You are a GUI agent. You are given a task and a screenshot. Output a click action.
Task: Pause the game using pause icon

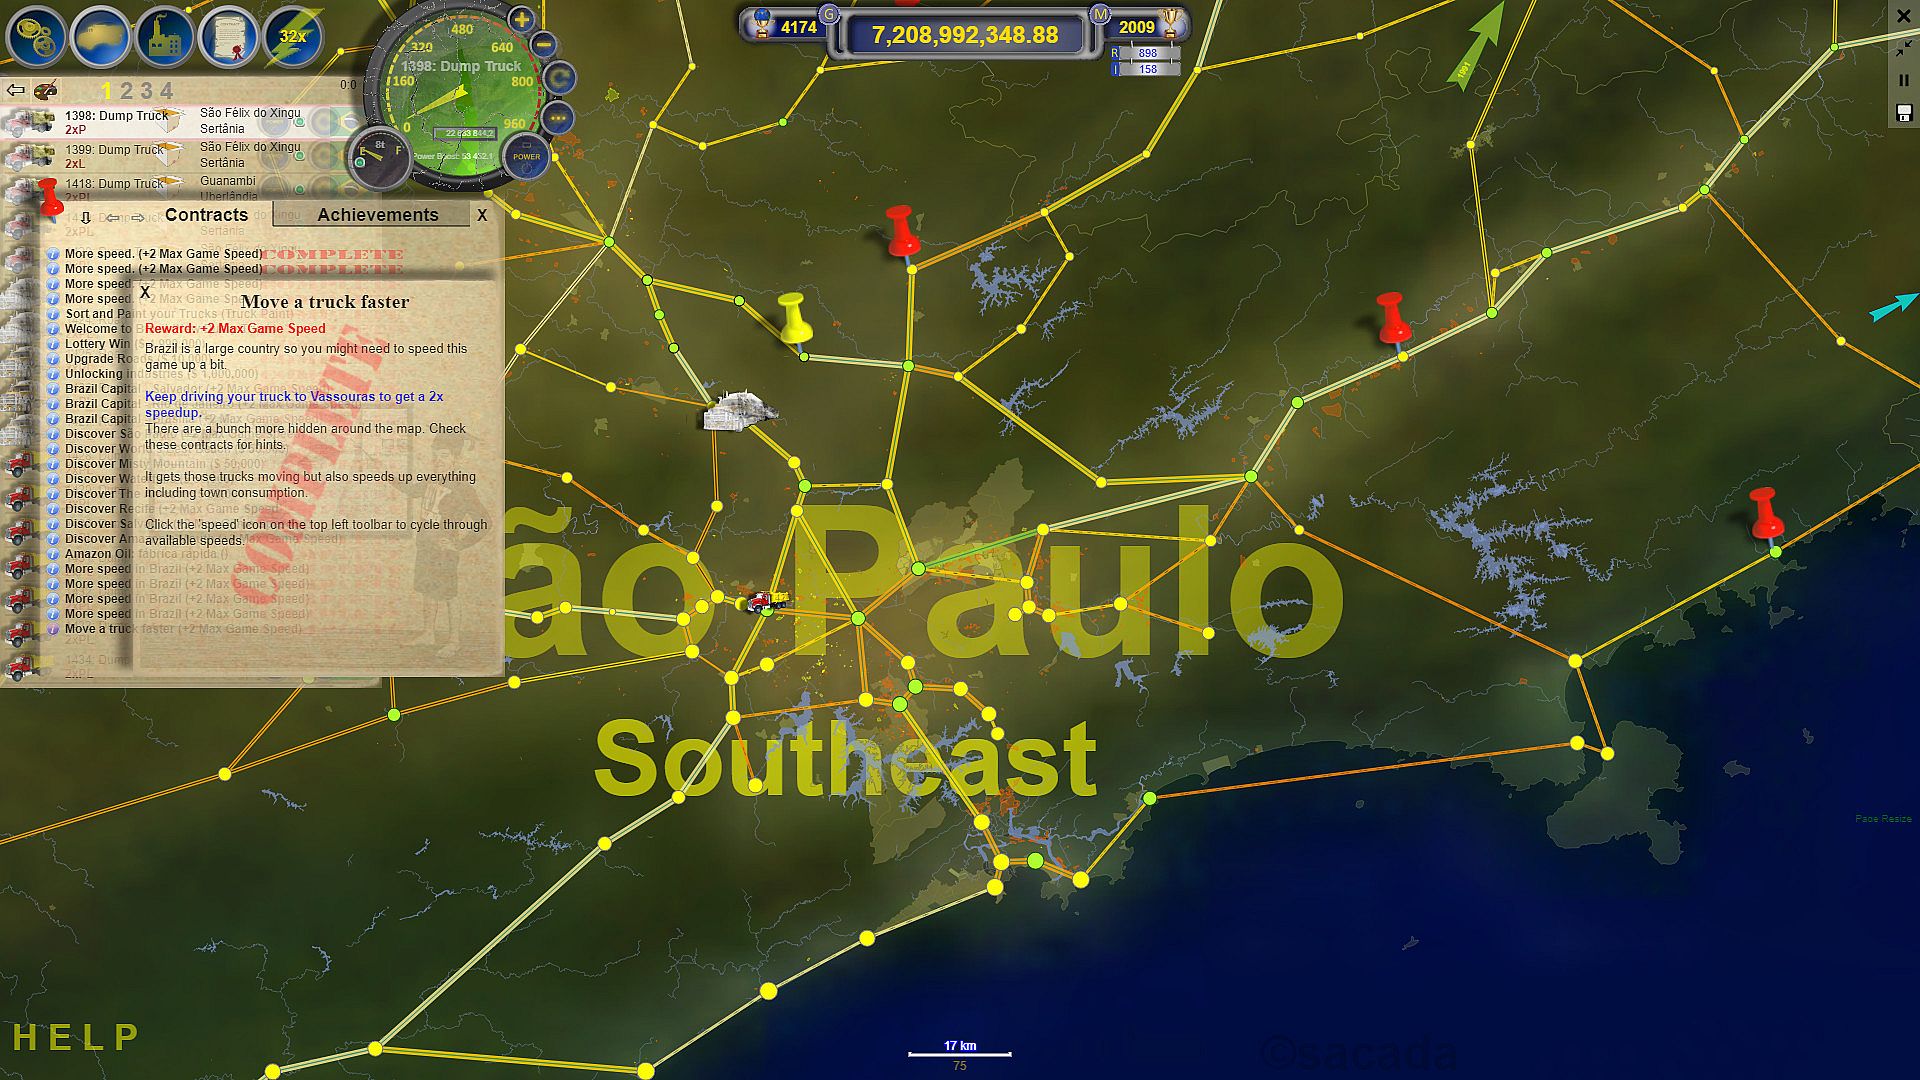tap(1904, 80)
